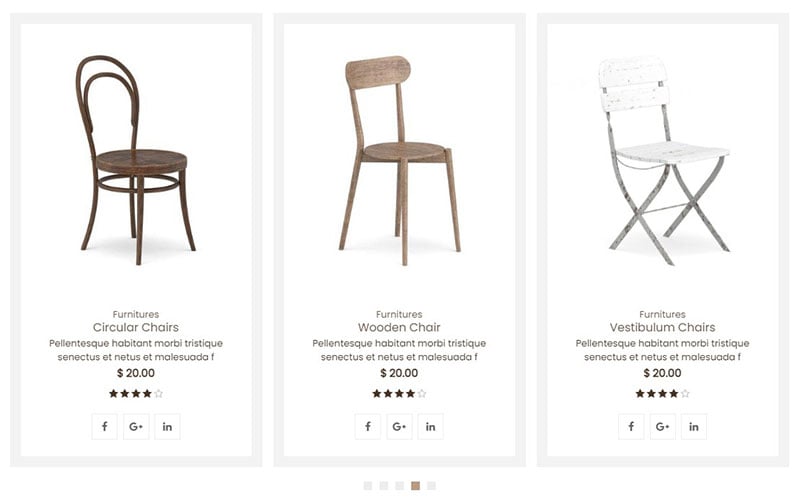This screenshot has width=800, height=501.
Task: Click Facebook icon under Circular Chairs
Action: click(x=105, y=427)
